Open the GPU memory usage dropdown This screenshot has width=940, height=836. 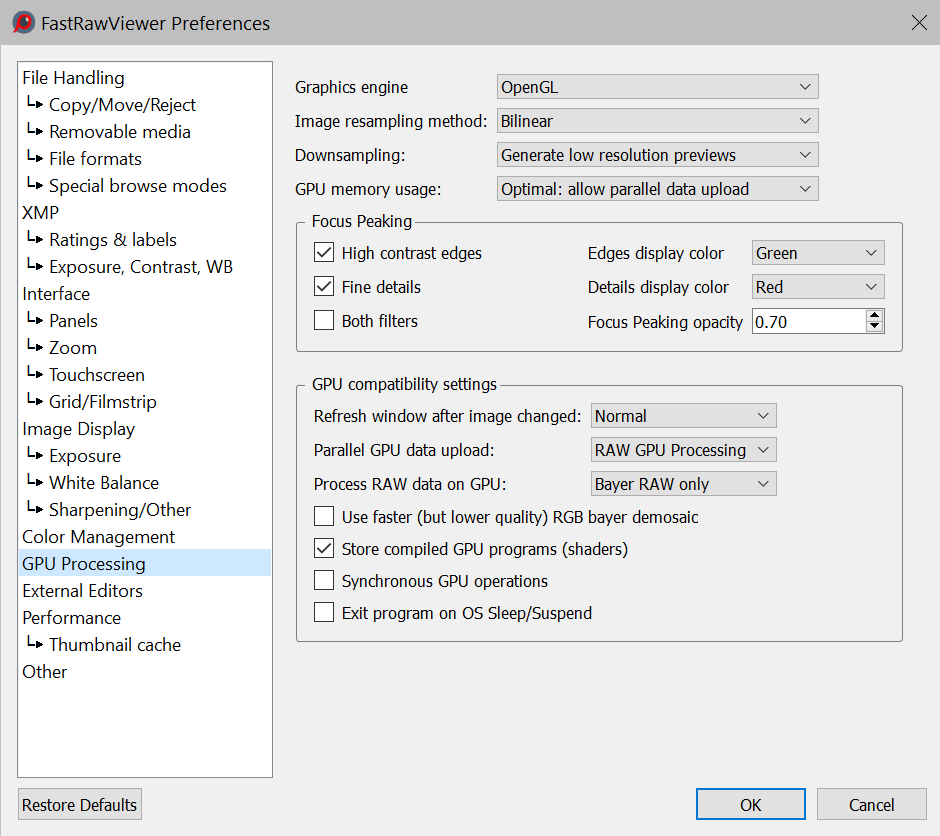657,189
